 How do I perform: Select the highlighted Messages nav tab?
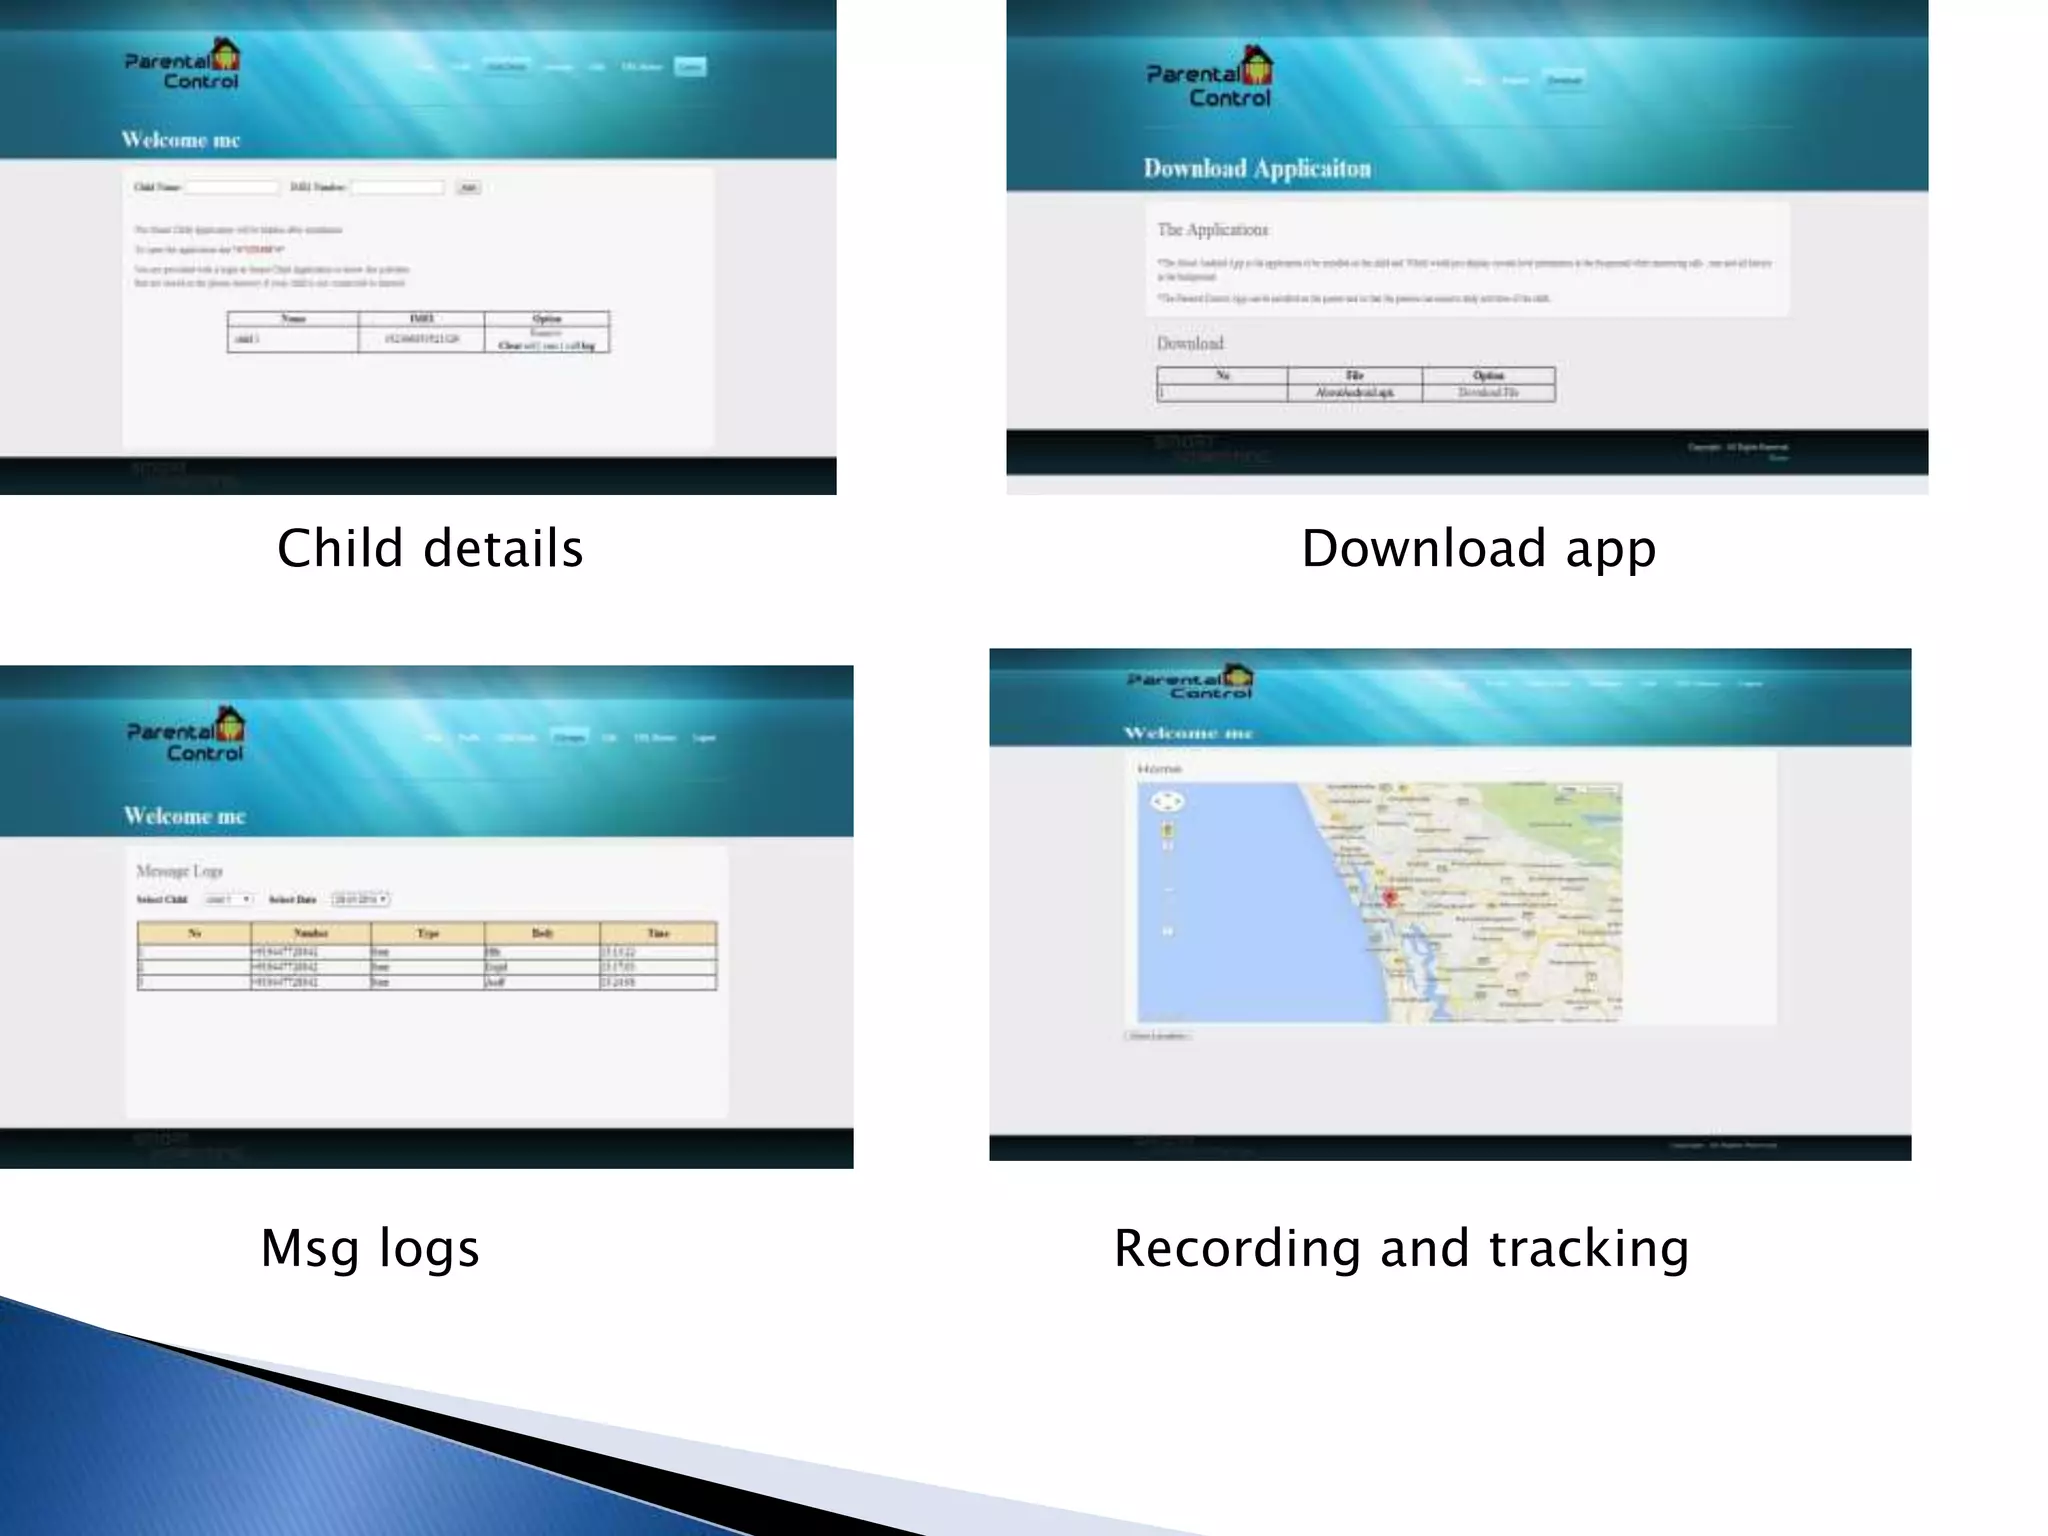(x=570, y=737)
